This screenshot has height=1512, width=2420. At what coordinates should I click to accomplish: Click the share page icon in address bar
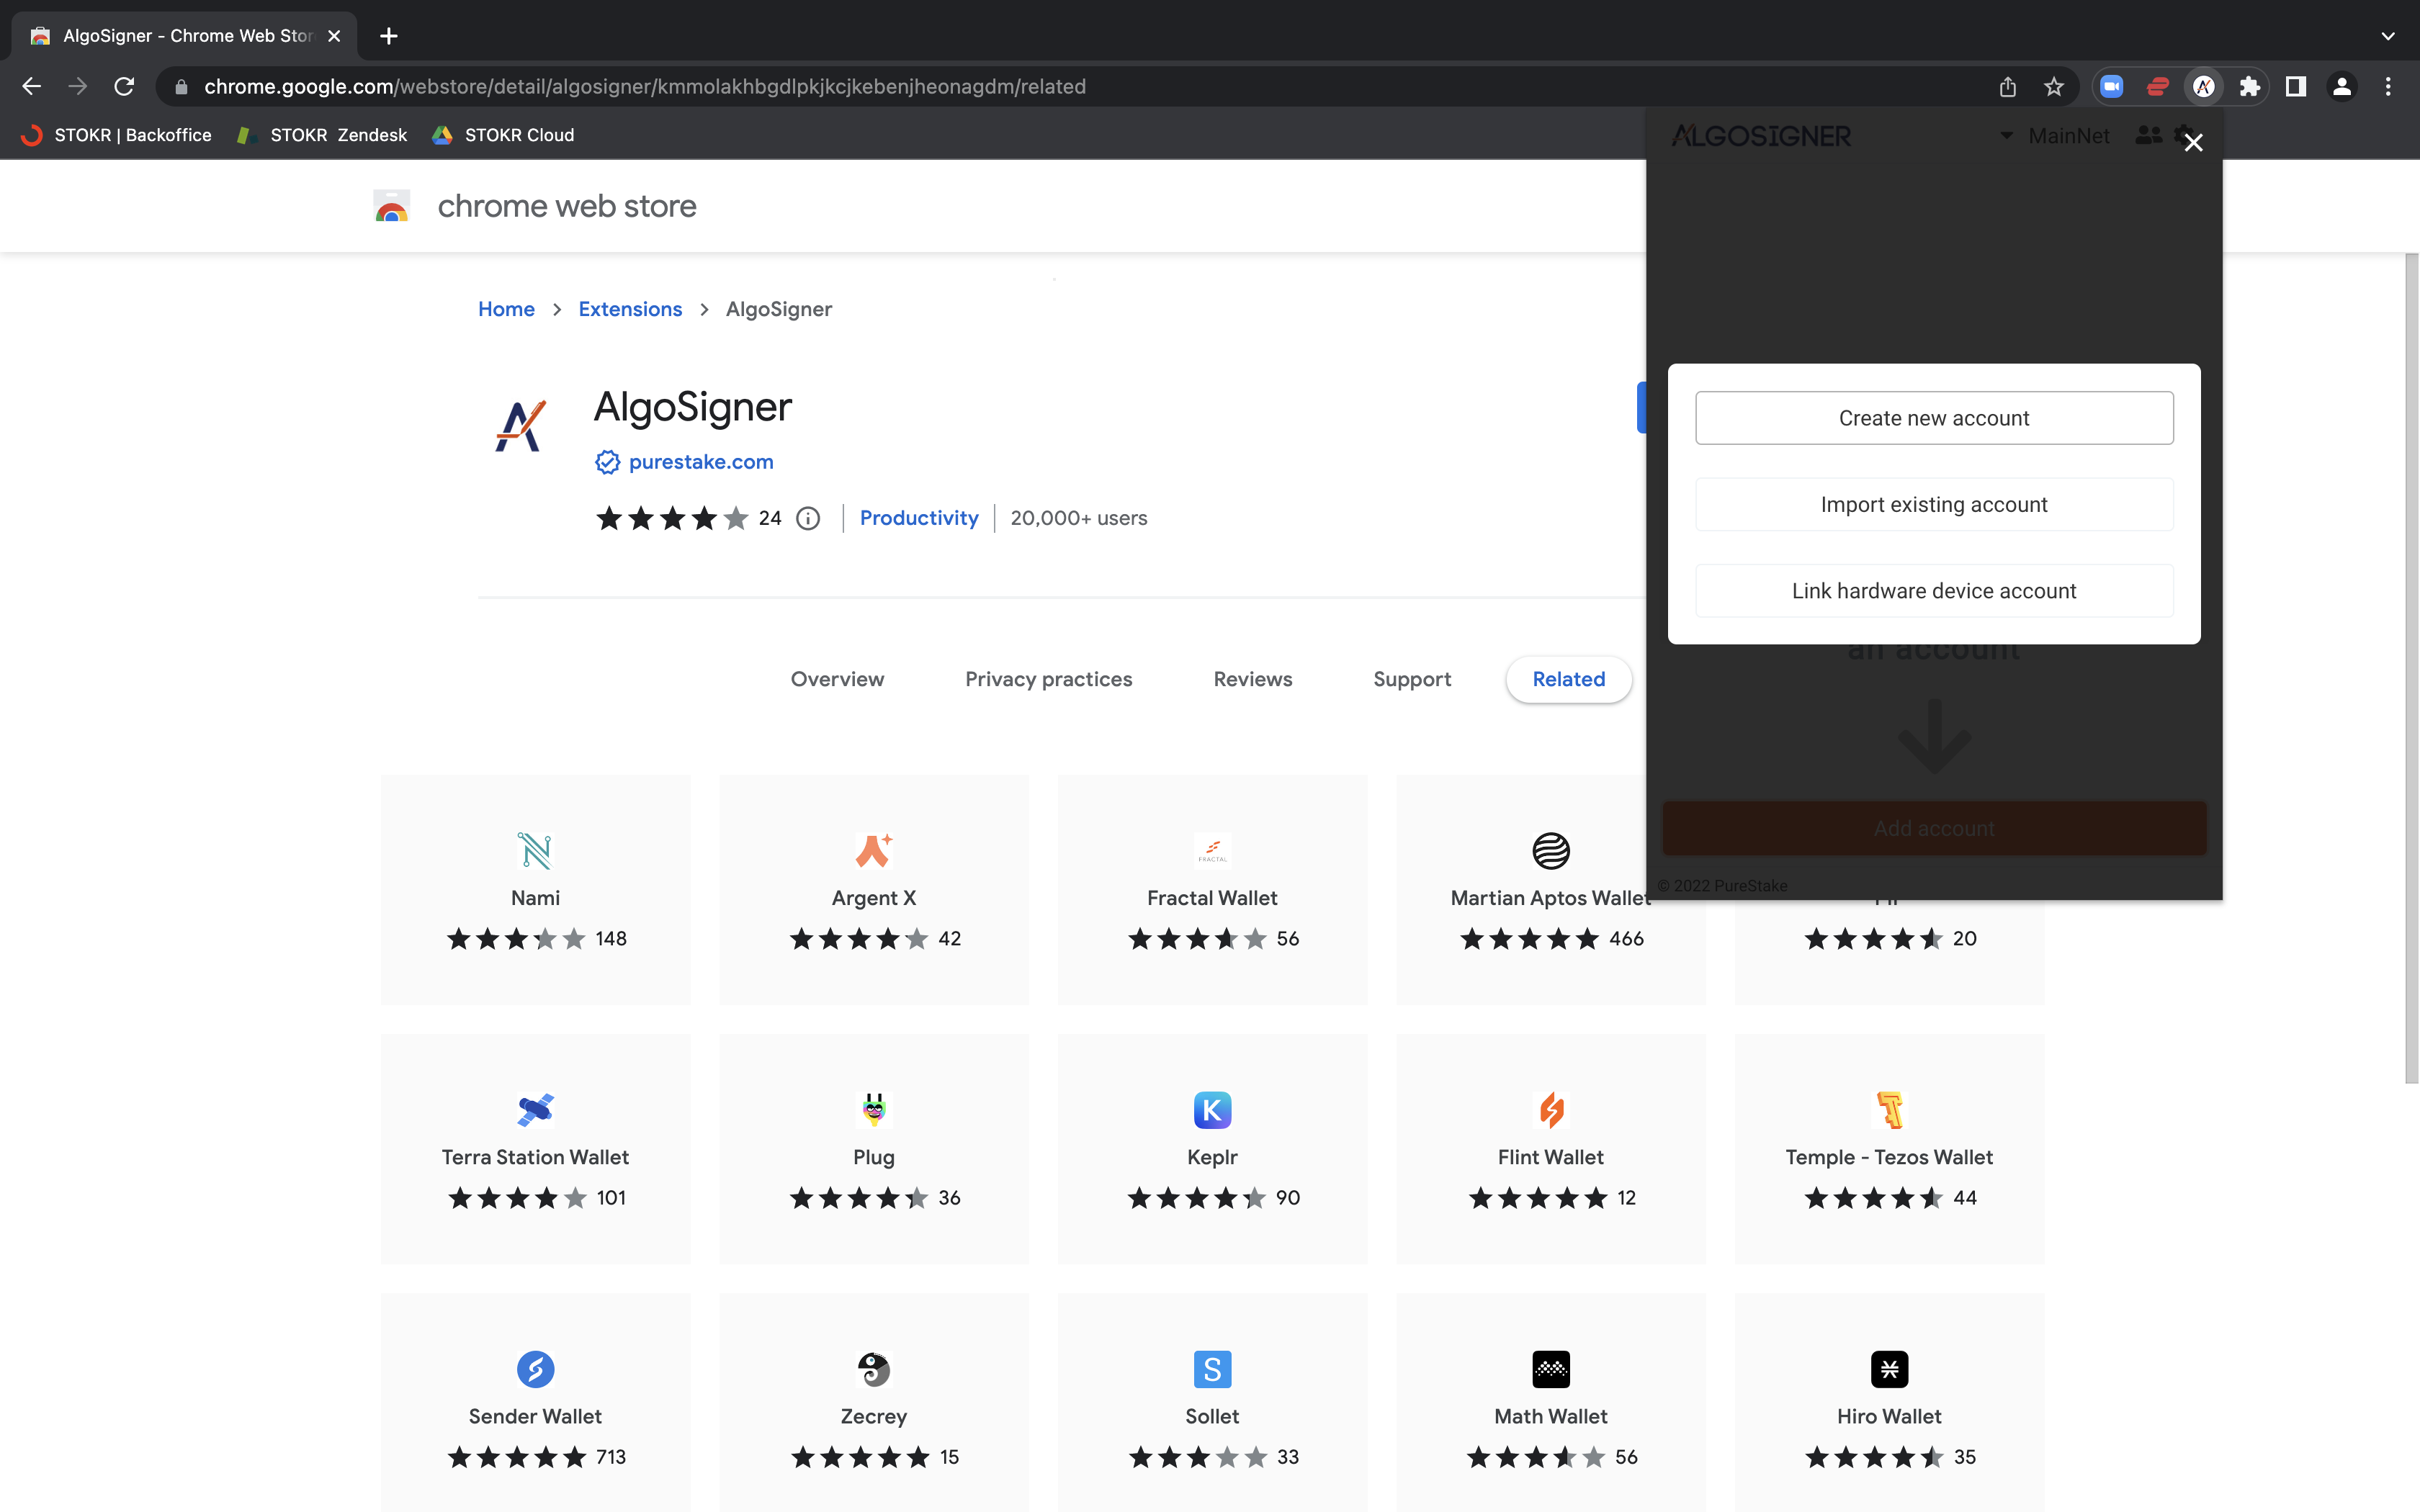pyautogui.click(x=2007, y=87)
